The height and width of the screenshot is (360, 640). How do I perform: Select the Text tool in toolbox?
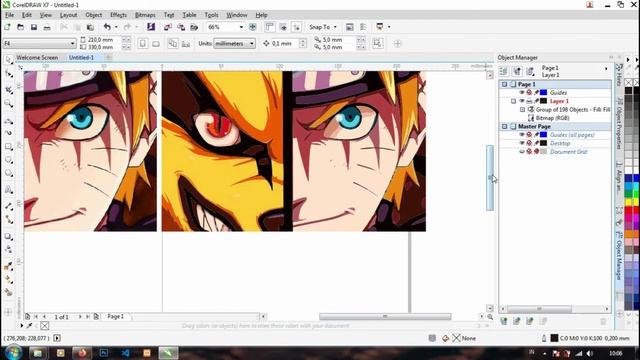pos(9,190)
